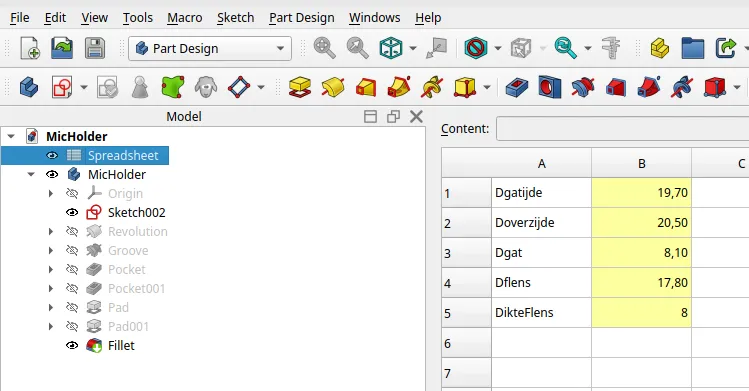Open the Sketch menu
Screen dimensions: 749x391
click(x=235, y=18)
